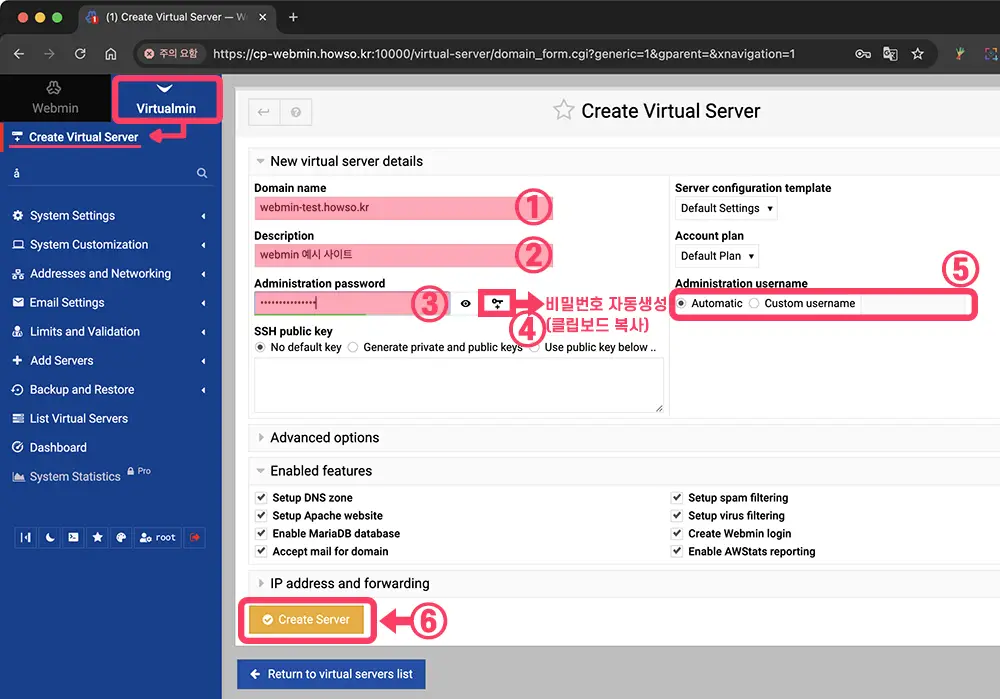Open a new browser tab
This screenshot has width=1000, height=699.
(x=293, y=17)
